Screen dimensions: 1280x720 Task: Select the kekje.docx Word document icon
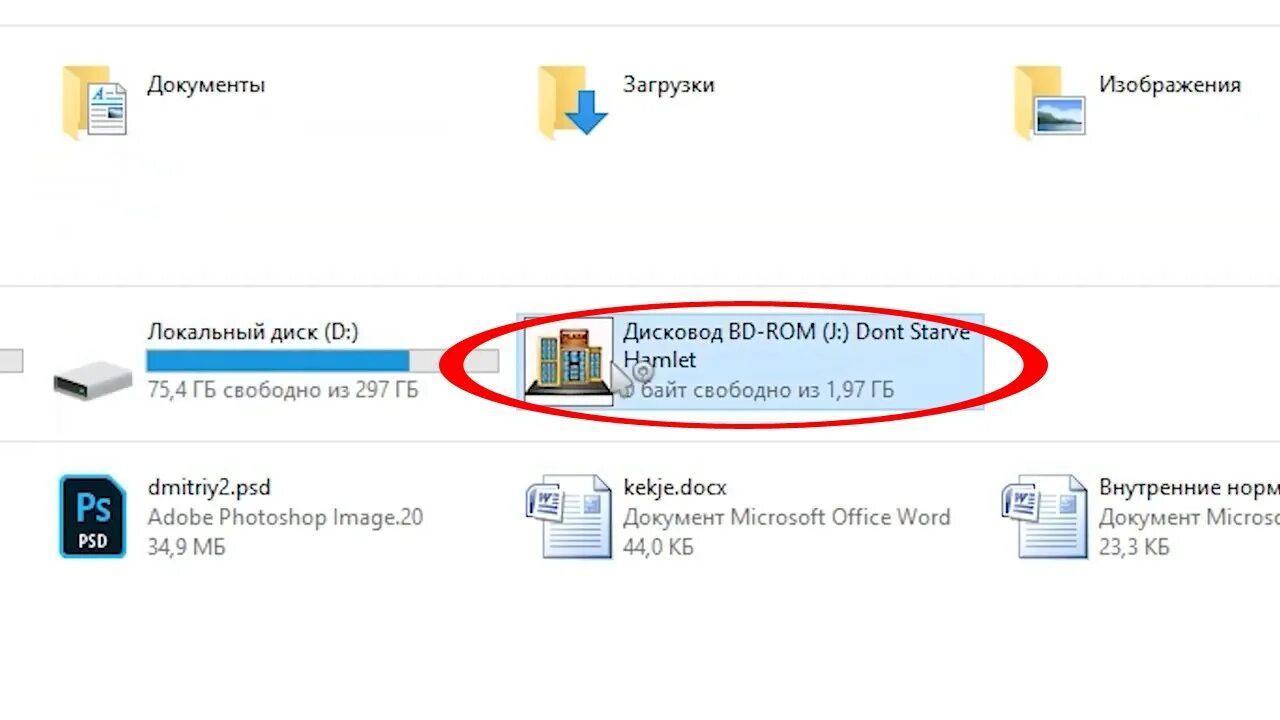coord(568,516)
